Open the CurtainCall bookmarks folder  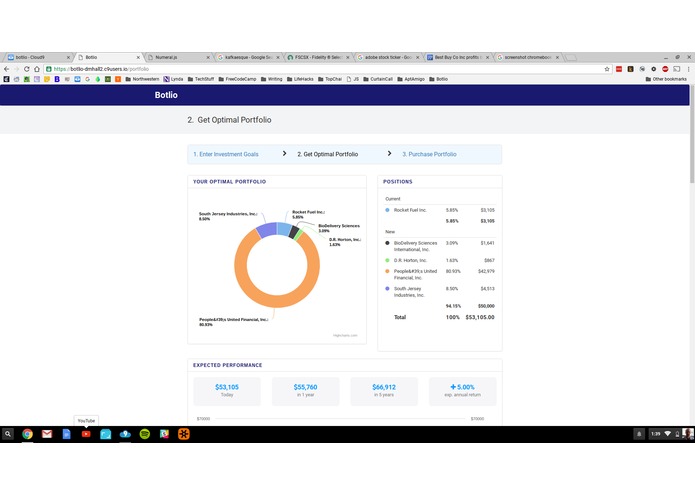378,79
